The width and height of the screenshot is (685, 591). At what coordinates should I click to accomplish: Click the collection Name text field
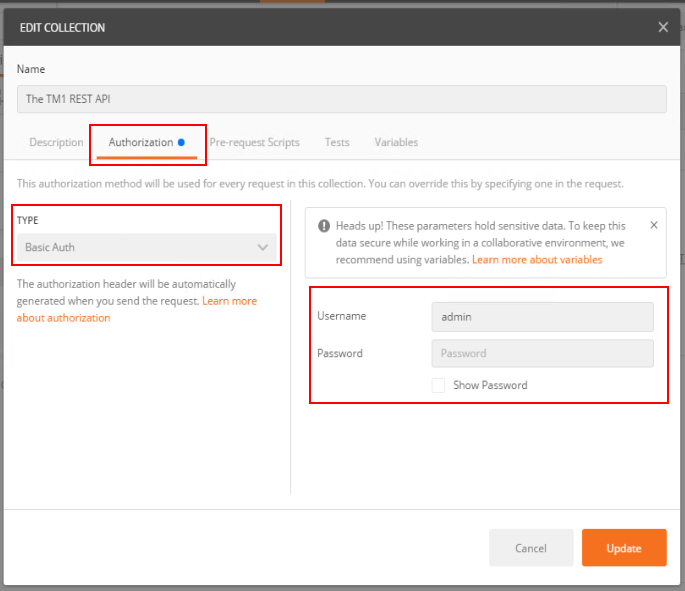(341, 98)
